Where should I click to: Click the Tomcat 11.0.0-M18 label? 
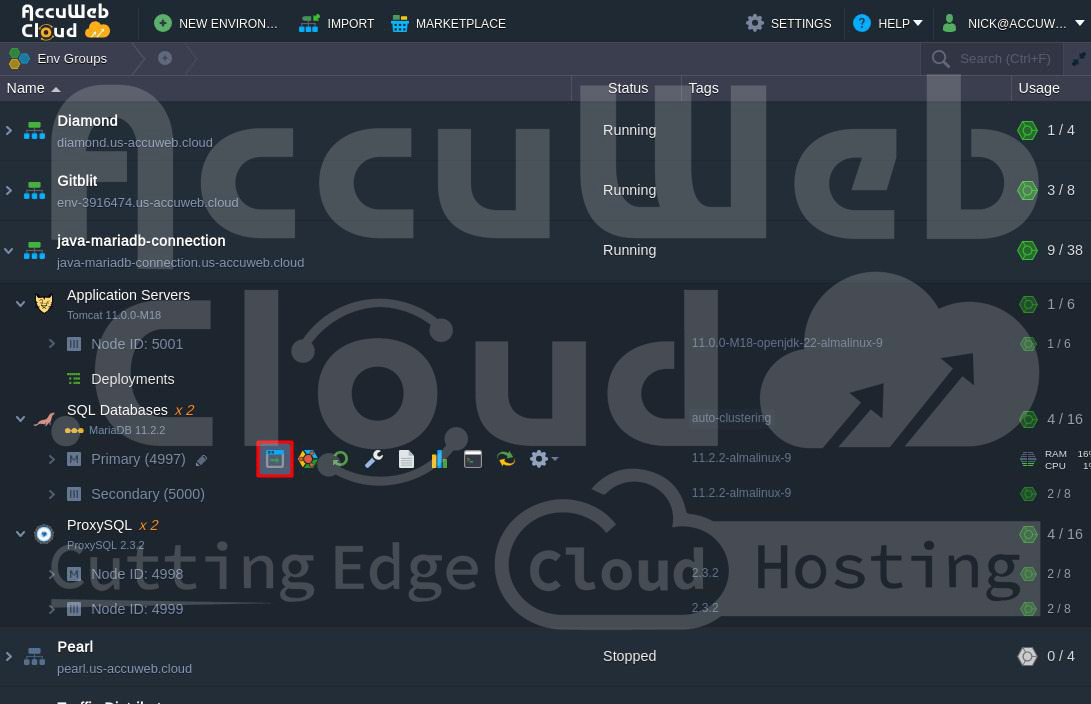114,315
